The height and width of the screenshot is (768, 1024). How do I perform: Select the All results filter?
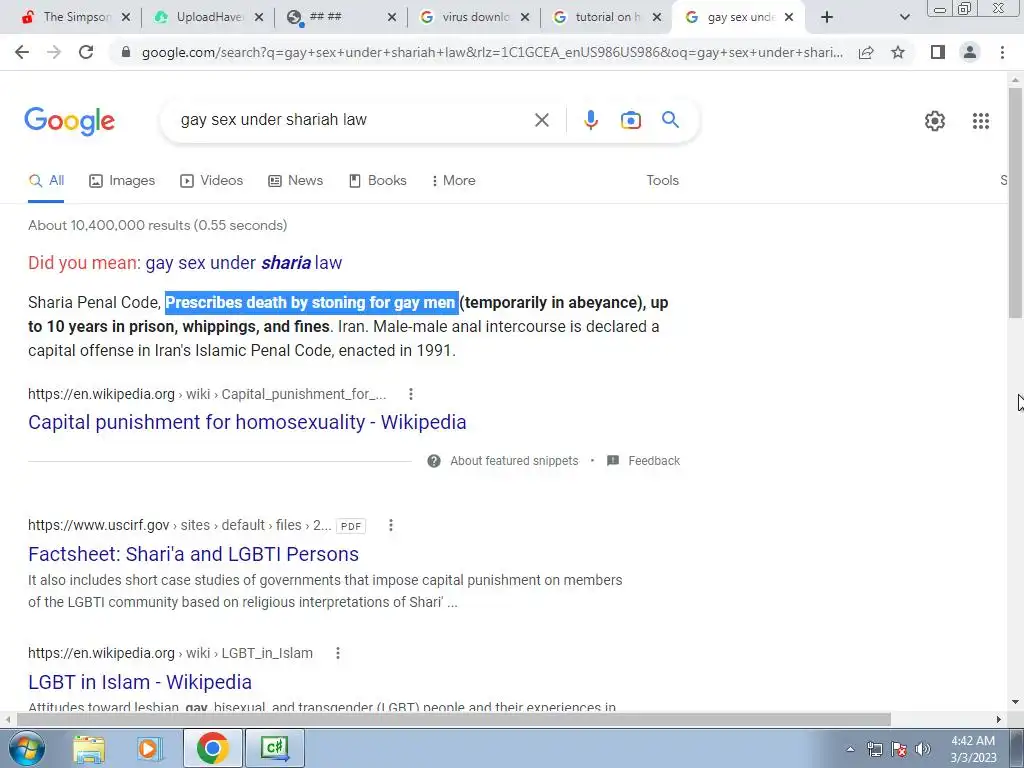[46, 181]
